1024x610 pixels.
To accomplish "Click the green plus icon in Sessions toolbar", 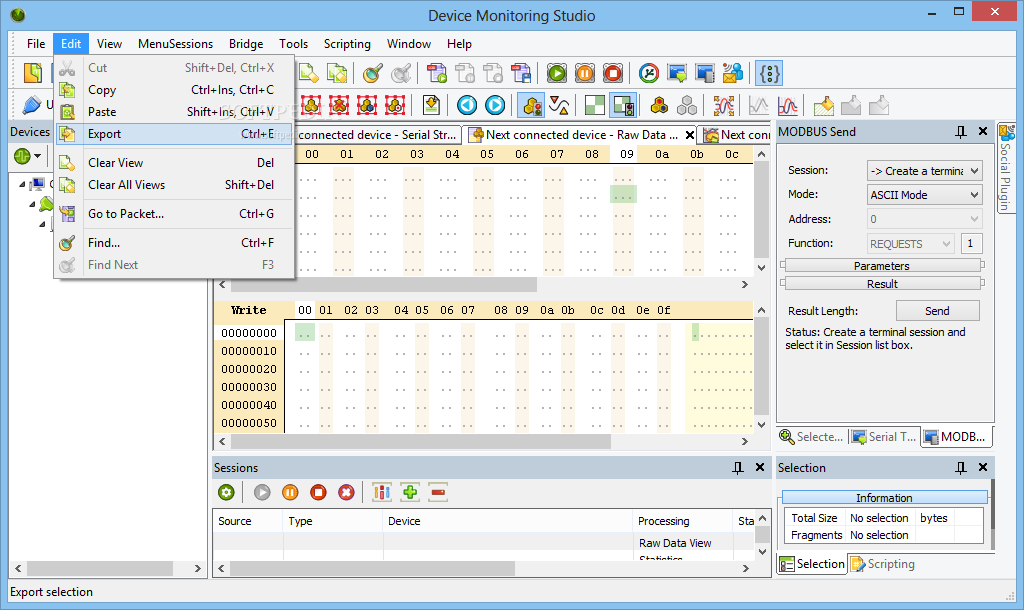I will coord(410,492).
